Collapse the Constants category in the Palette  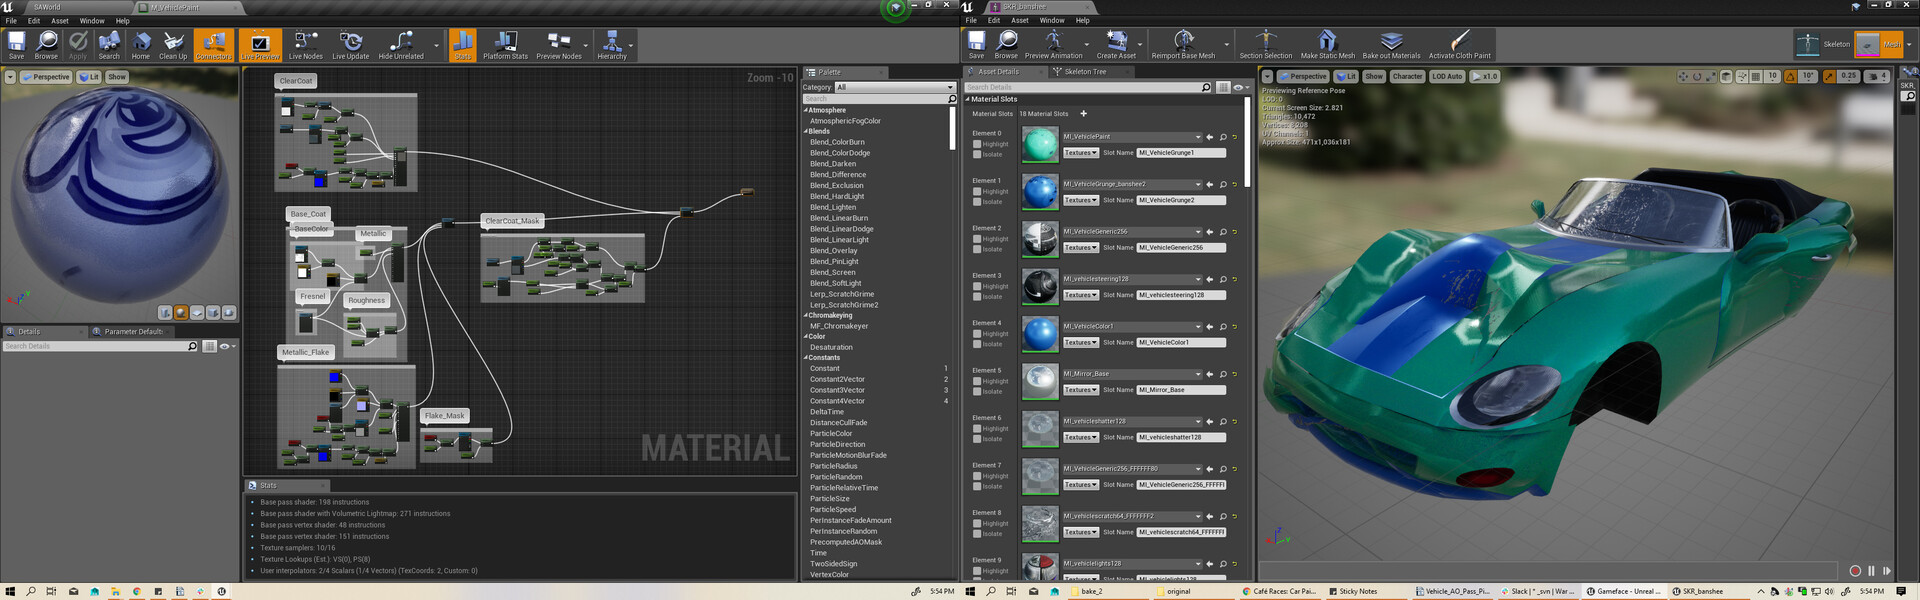[x=806, y=357]
